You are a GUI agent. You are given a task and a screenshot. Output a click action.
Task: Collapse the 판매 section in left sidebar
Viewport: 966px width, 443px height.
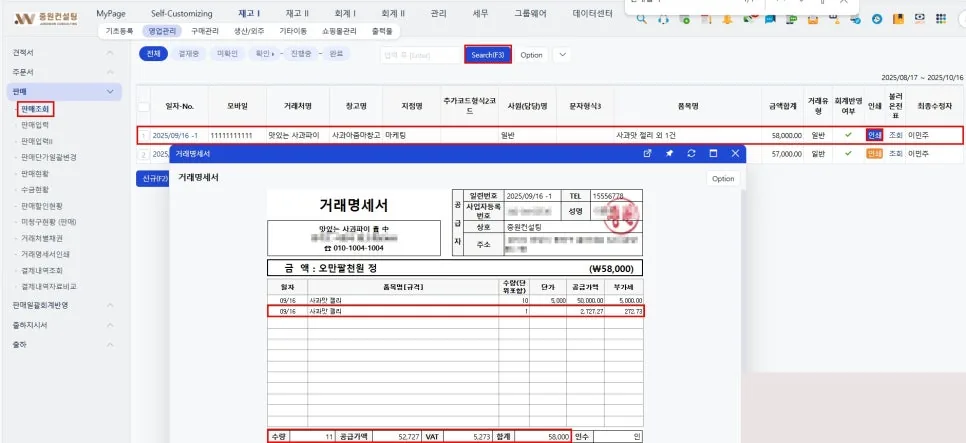[x=110, y=92]
